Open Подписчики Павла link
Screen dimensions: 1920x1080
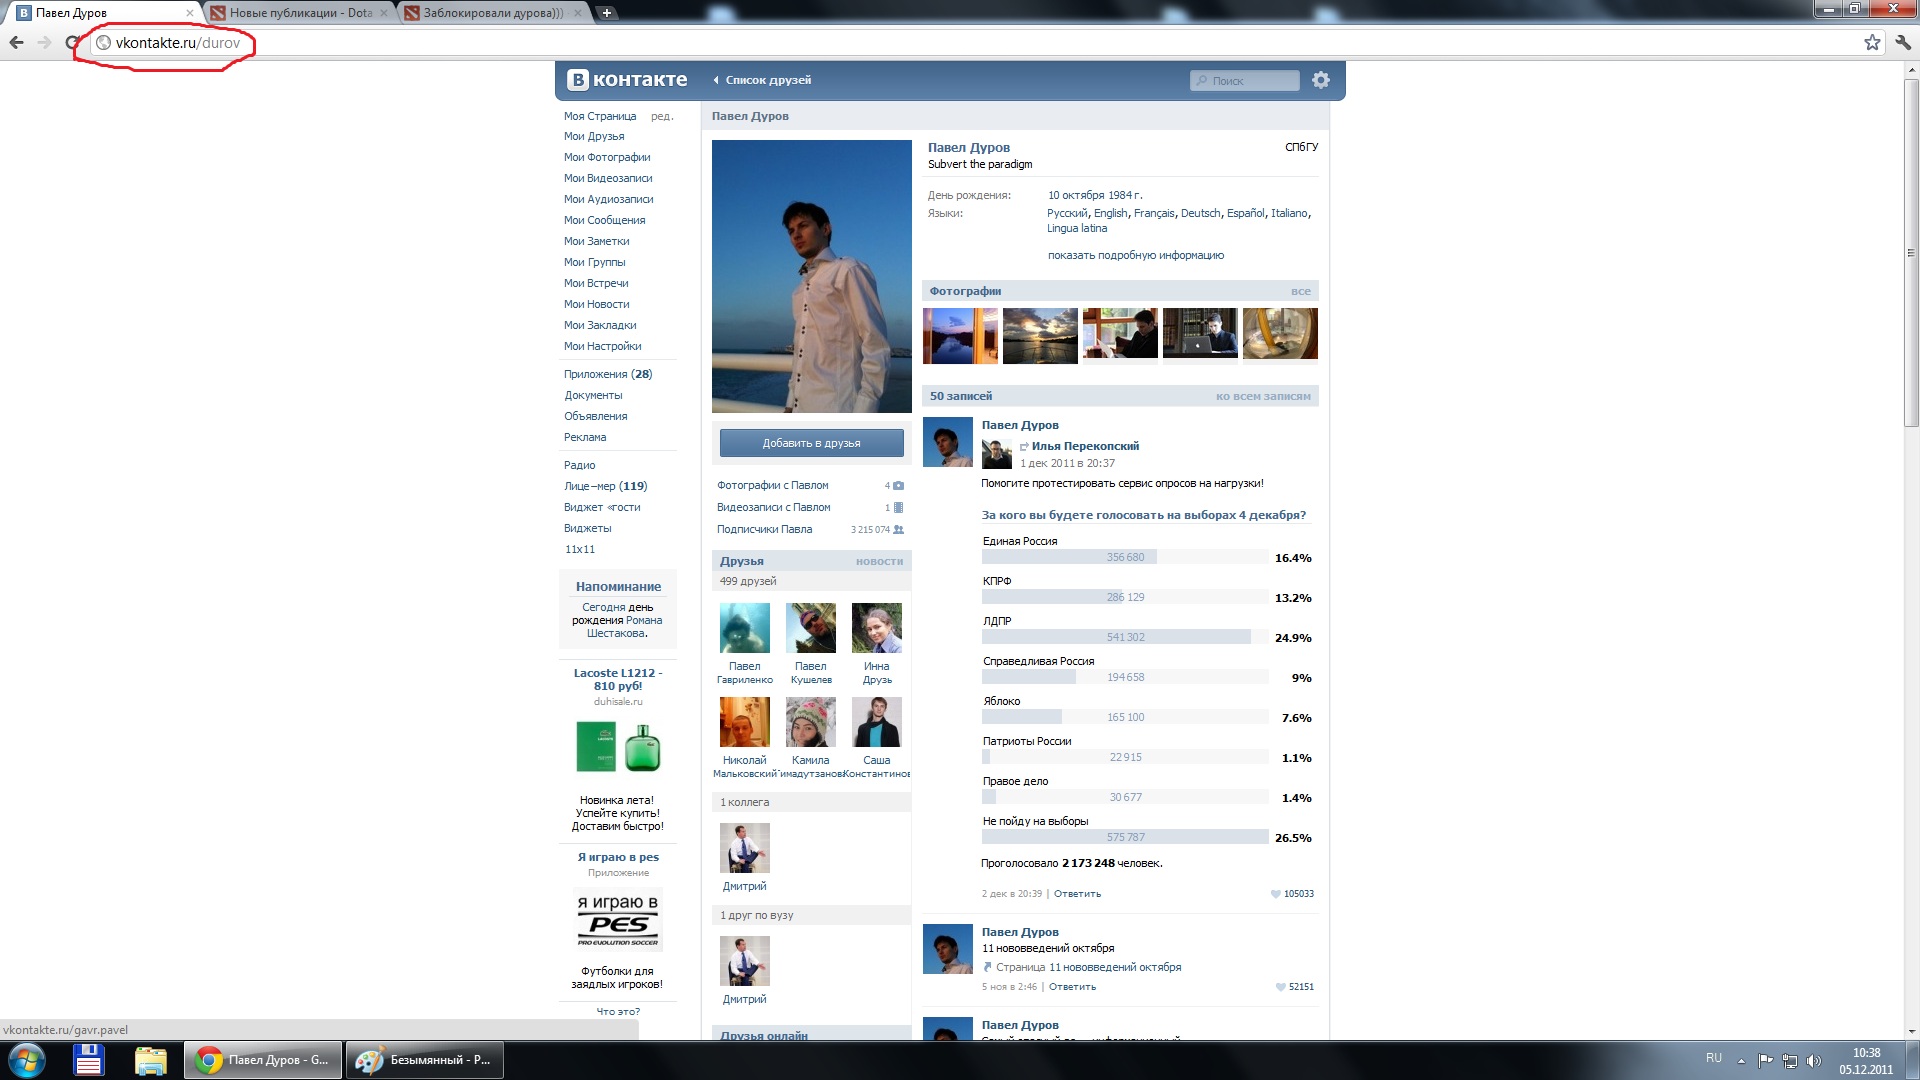click(x=764, y=530)
